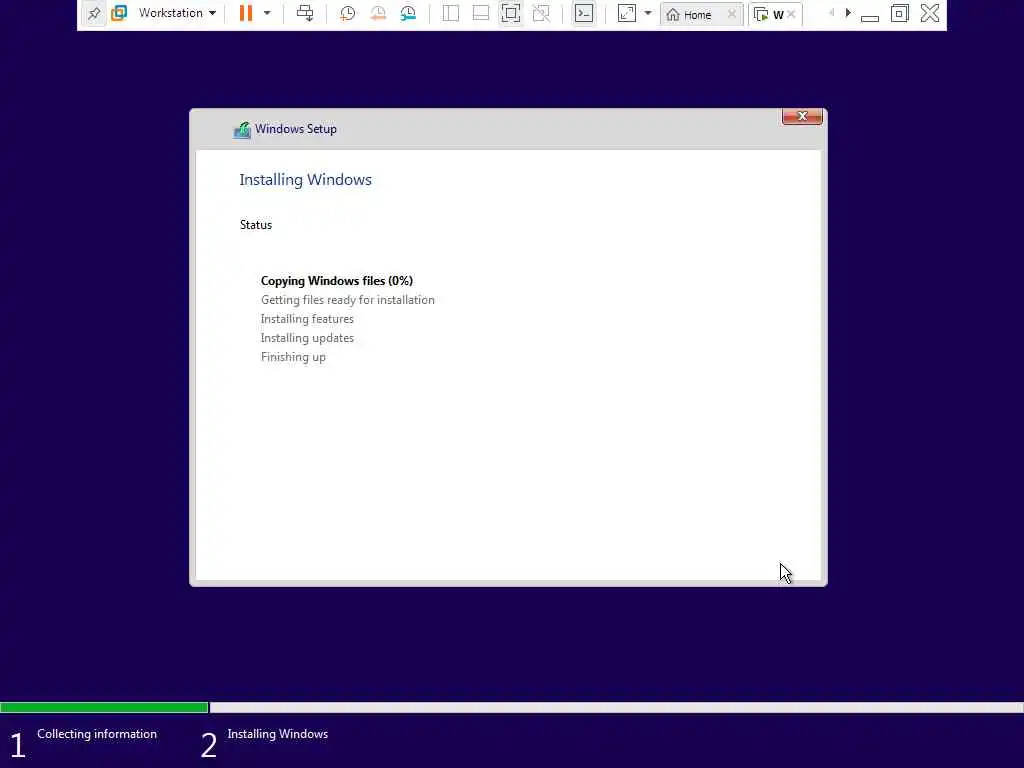Expand the stretch display options arrow

point(648,13)
